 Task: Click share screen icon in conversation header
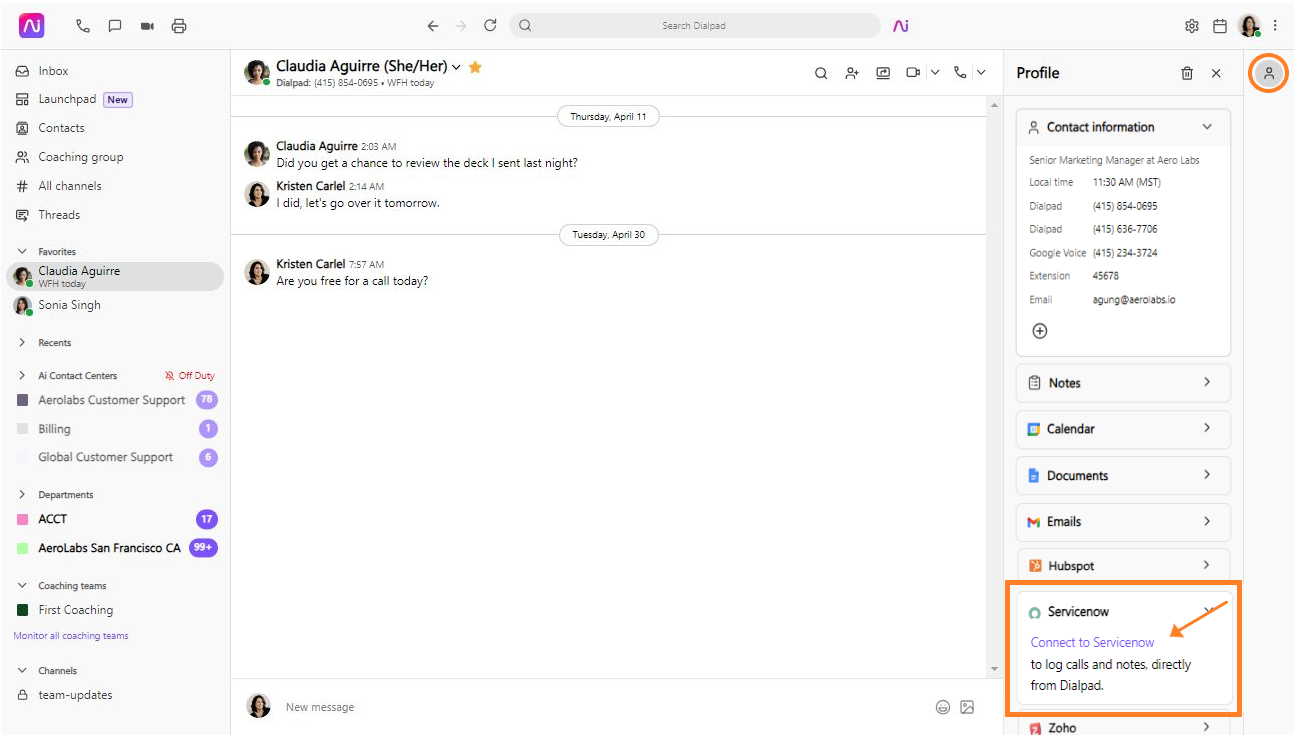coord(883,73)
